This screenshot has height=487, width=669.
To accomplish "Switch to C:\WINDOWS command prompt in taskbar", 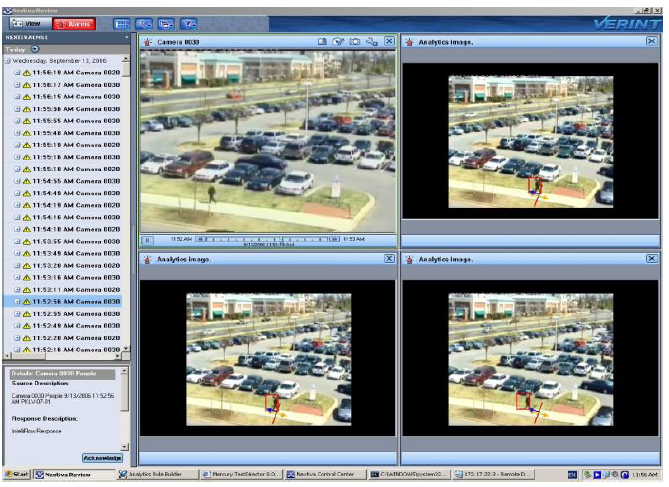I will [409, 474].
